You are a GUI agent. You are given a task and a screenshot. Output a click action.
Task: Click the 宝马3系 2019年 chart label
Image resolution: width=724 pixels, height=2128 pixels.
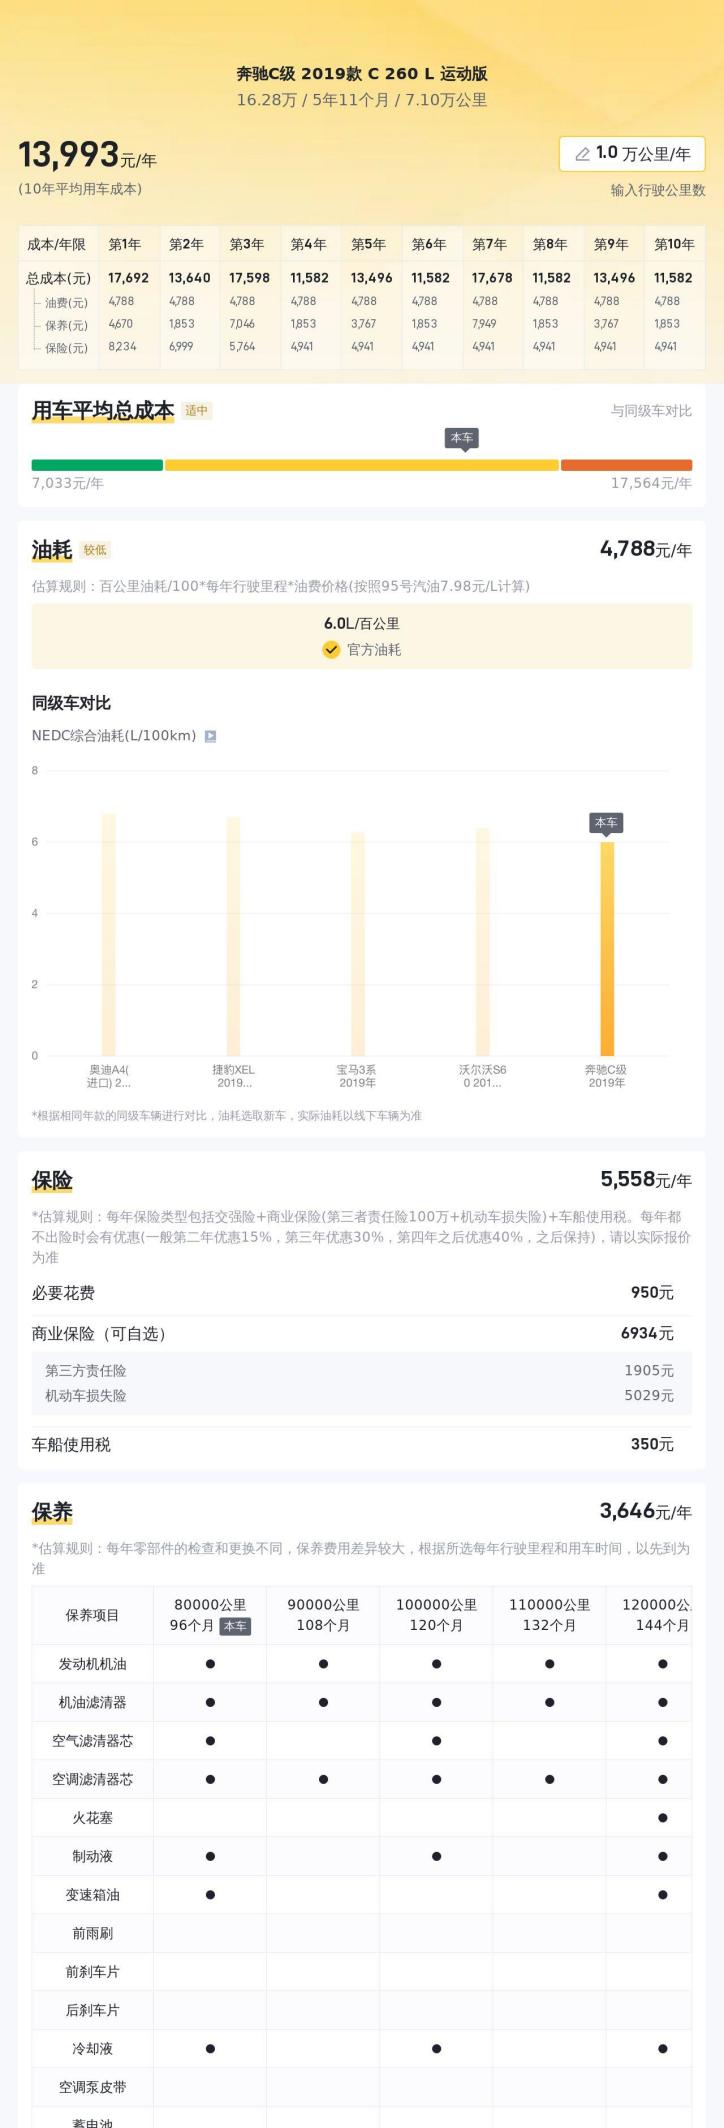click(x=357, y=1076)
